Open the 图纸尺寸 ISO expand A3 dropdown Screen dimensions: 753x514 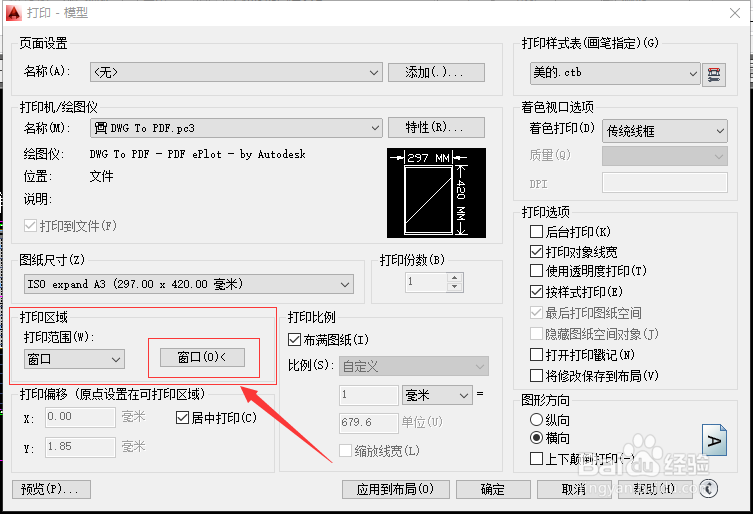[189, 284]
